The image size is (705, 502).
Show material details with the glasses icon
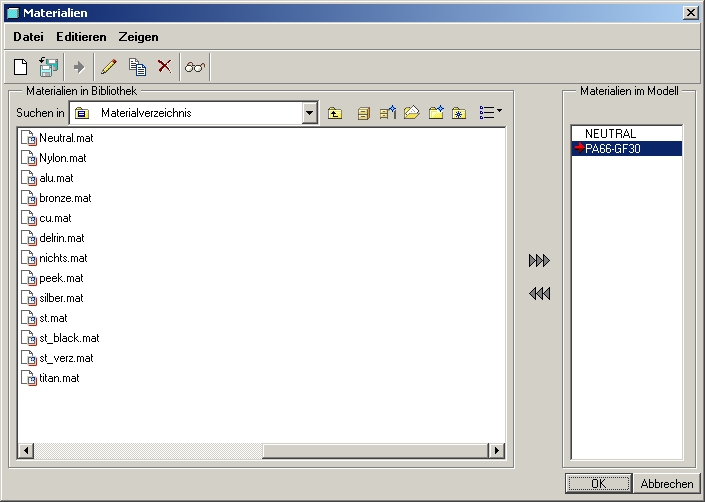click(x=195, y=67)
